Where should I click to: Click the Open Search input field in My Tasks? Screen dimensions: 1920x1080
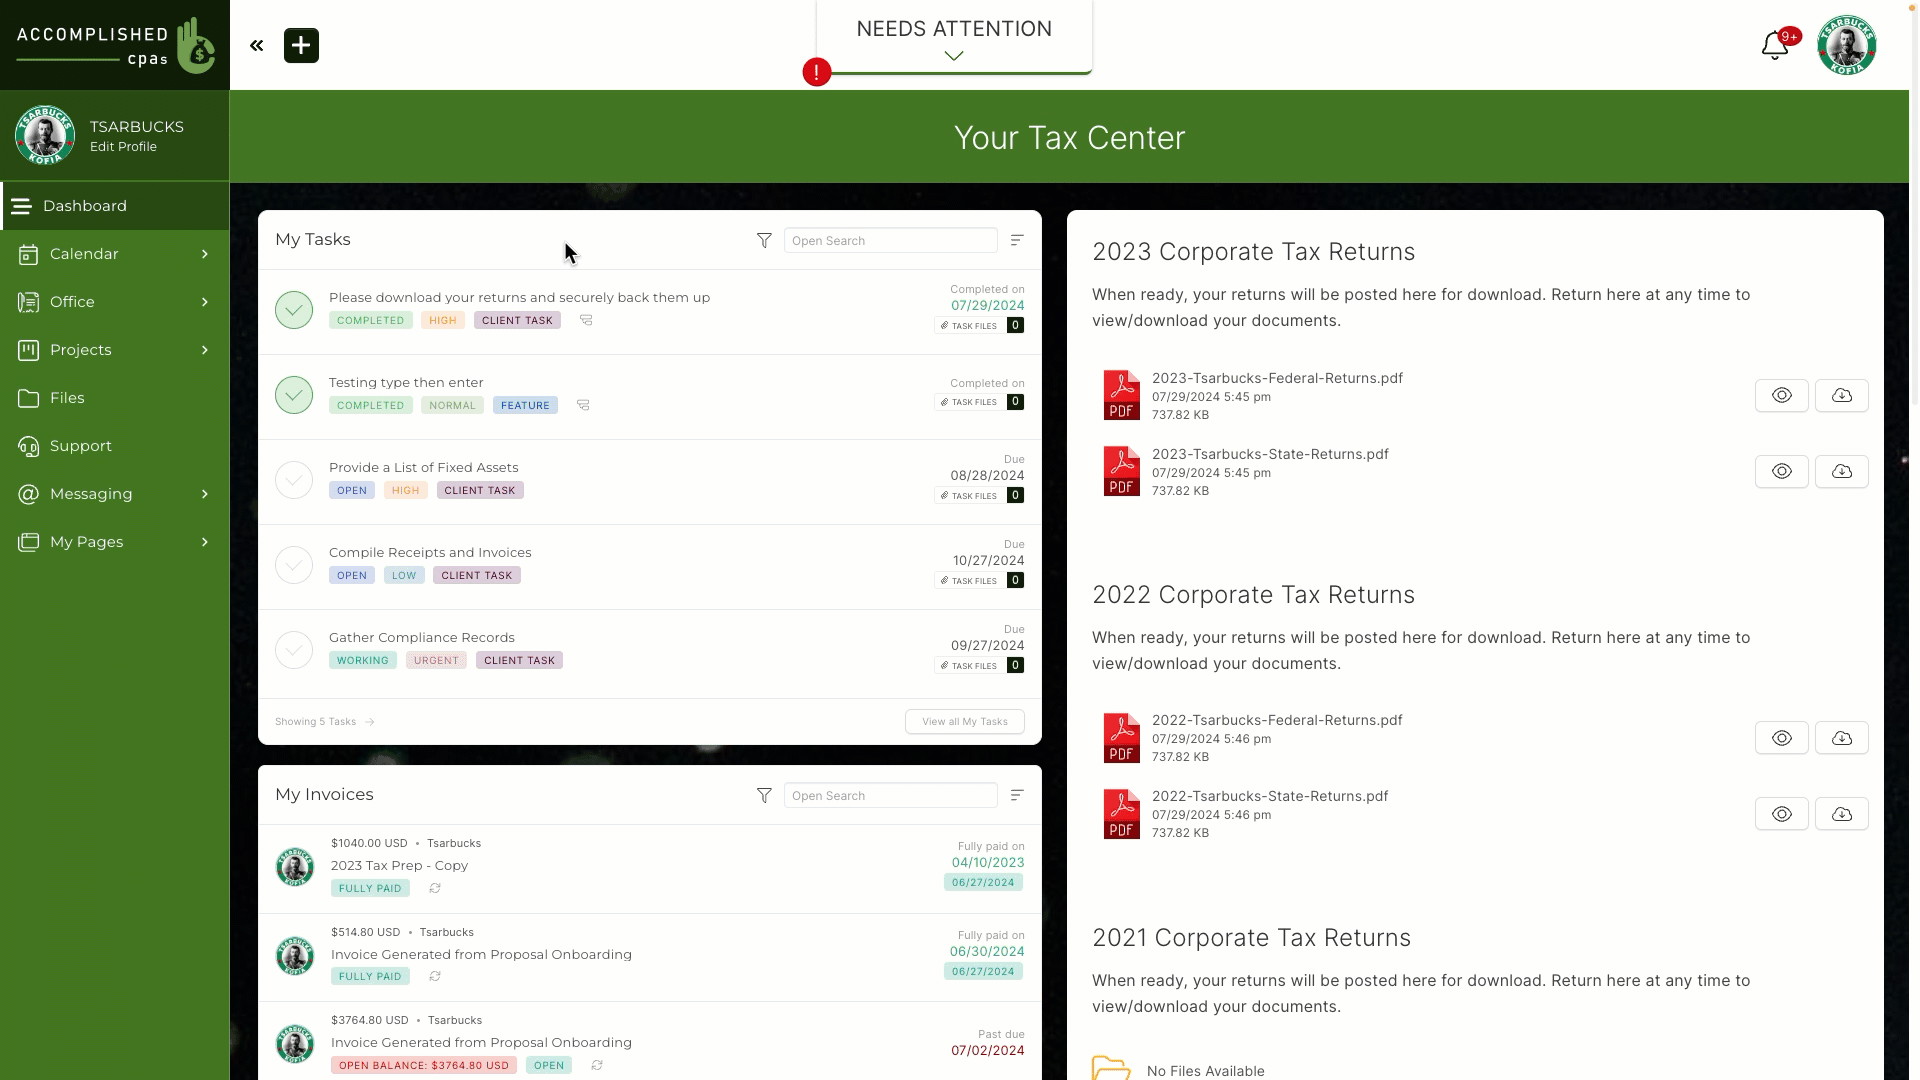(891, 240)
